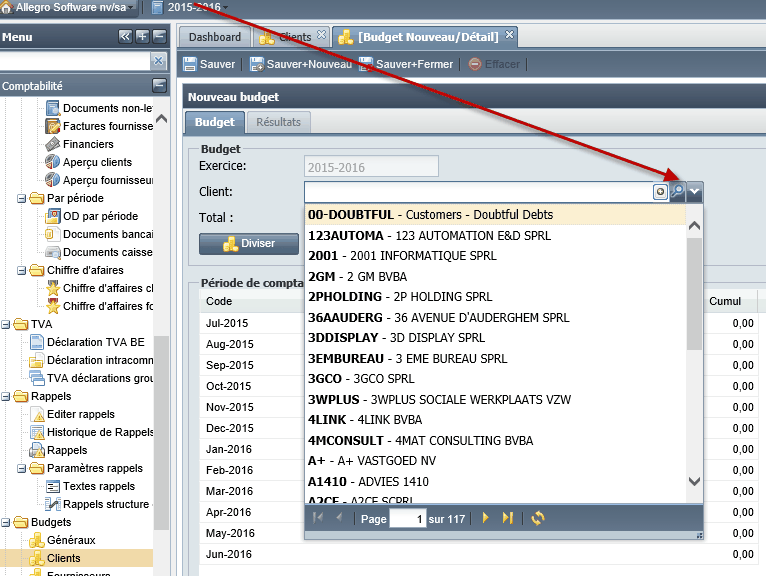The image size is (766, 576).
Task: Select 3EMBUREAU client entry
Action: click(x=495, y=359)
